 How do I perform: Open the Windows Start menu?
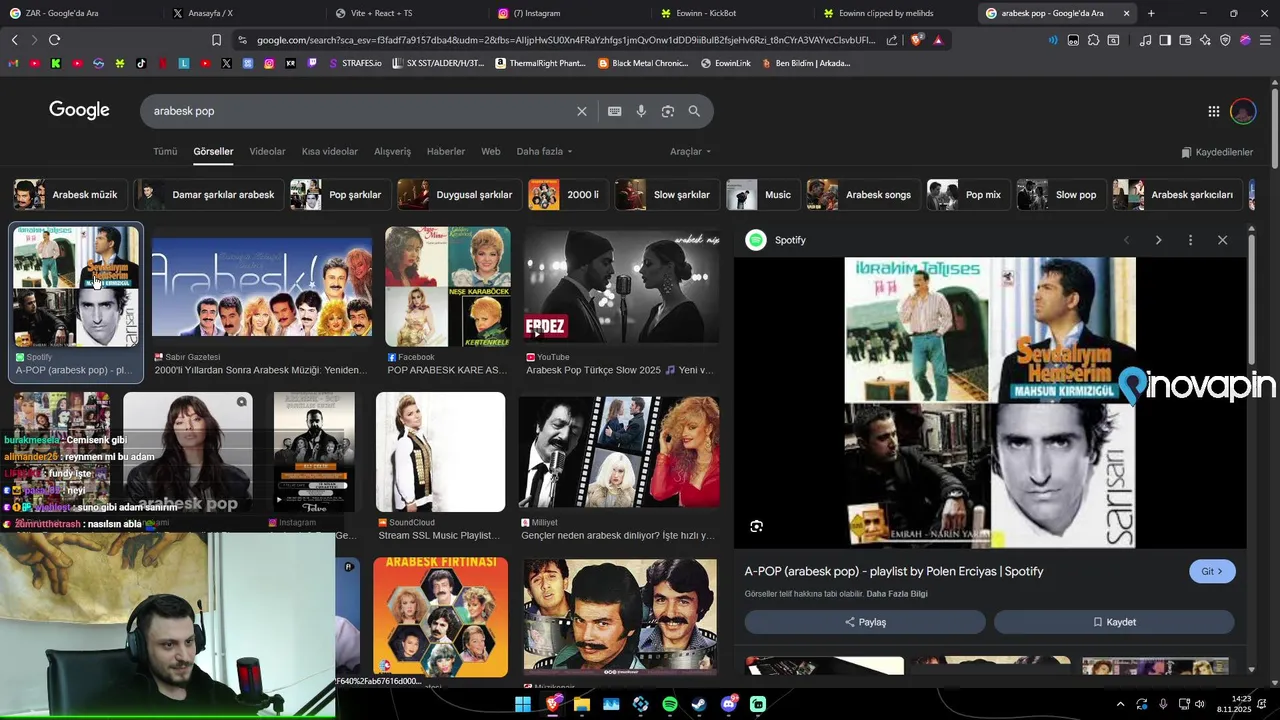point(523,704)
